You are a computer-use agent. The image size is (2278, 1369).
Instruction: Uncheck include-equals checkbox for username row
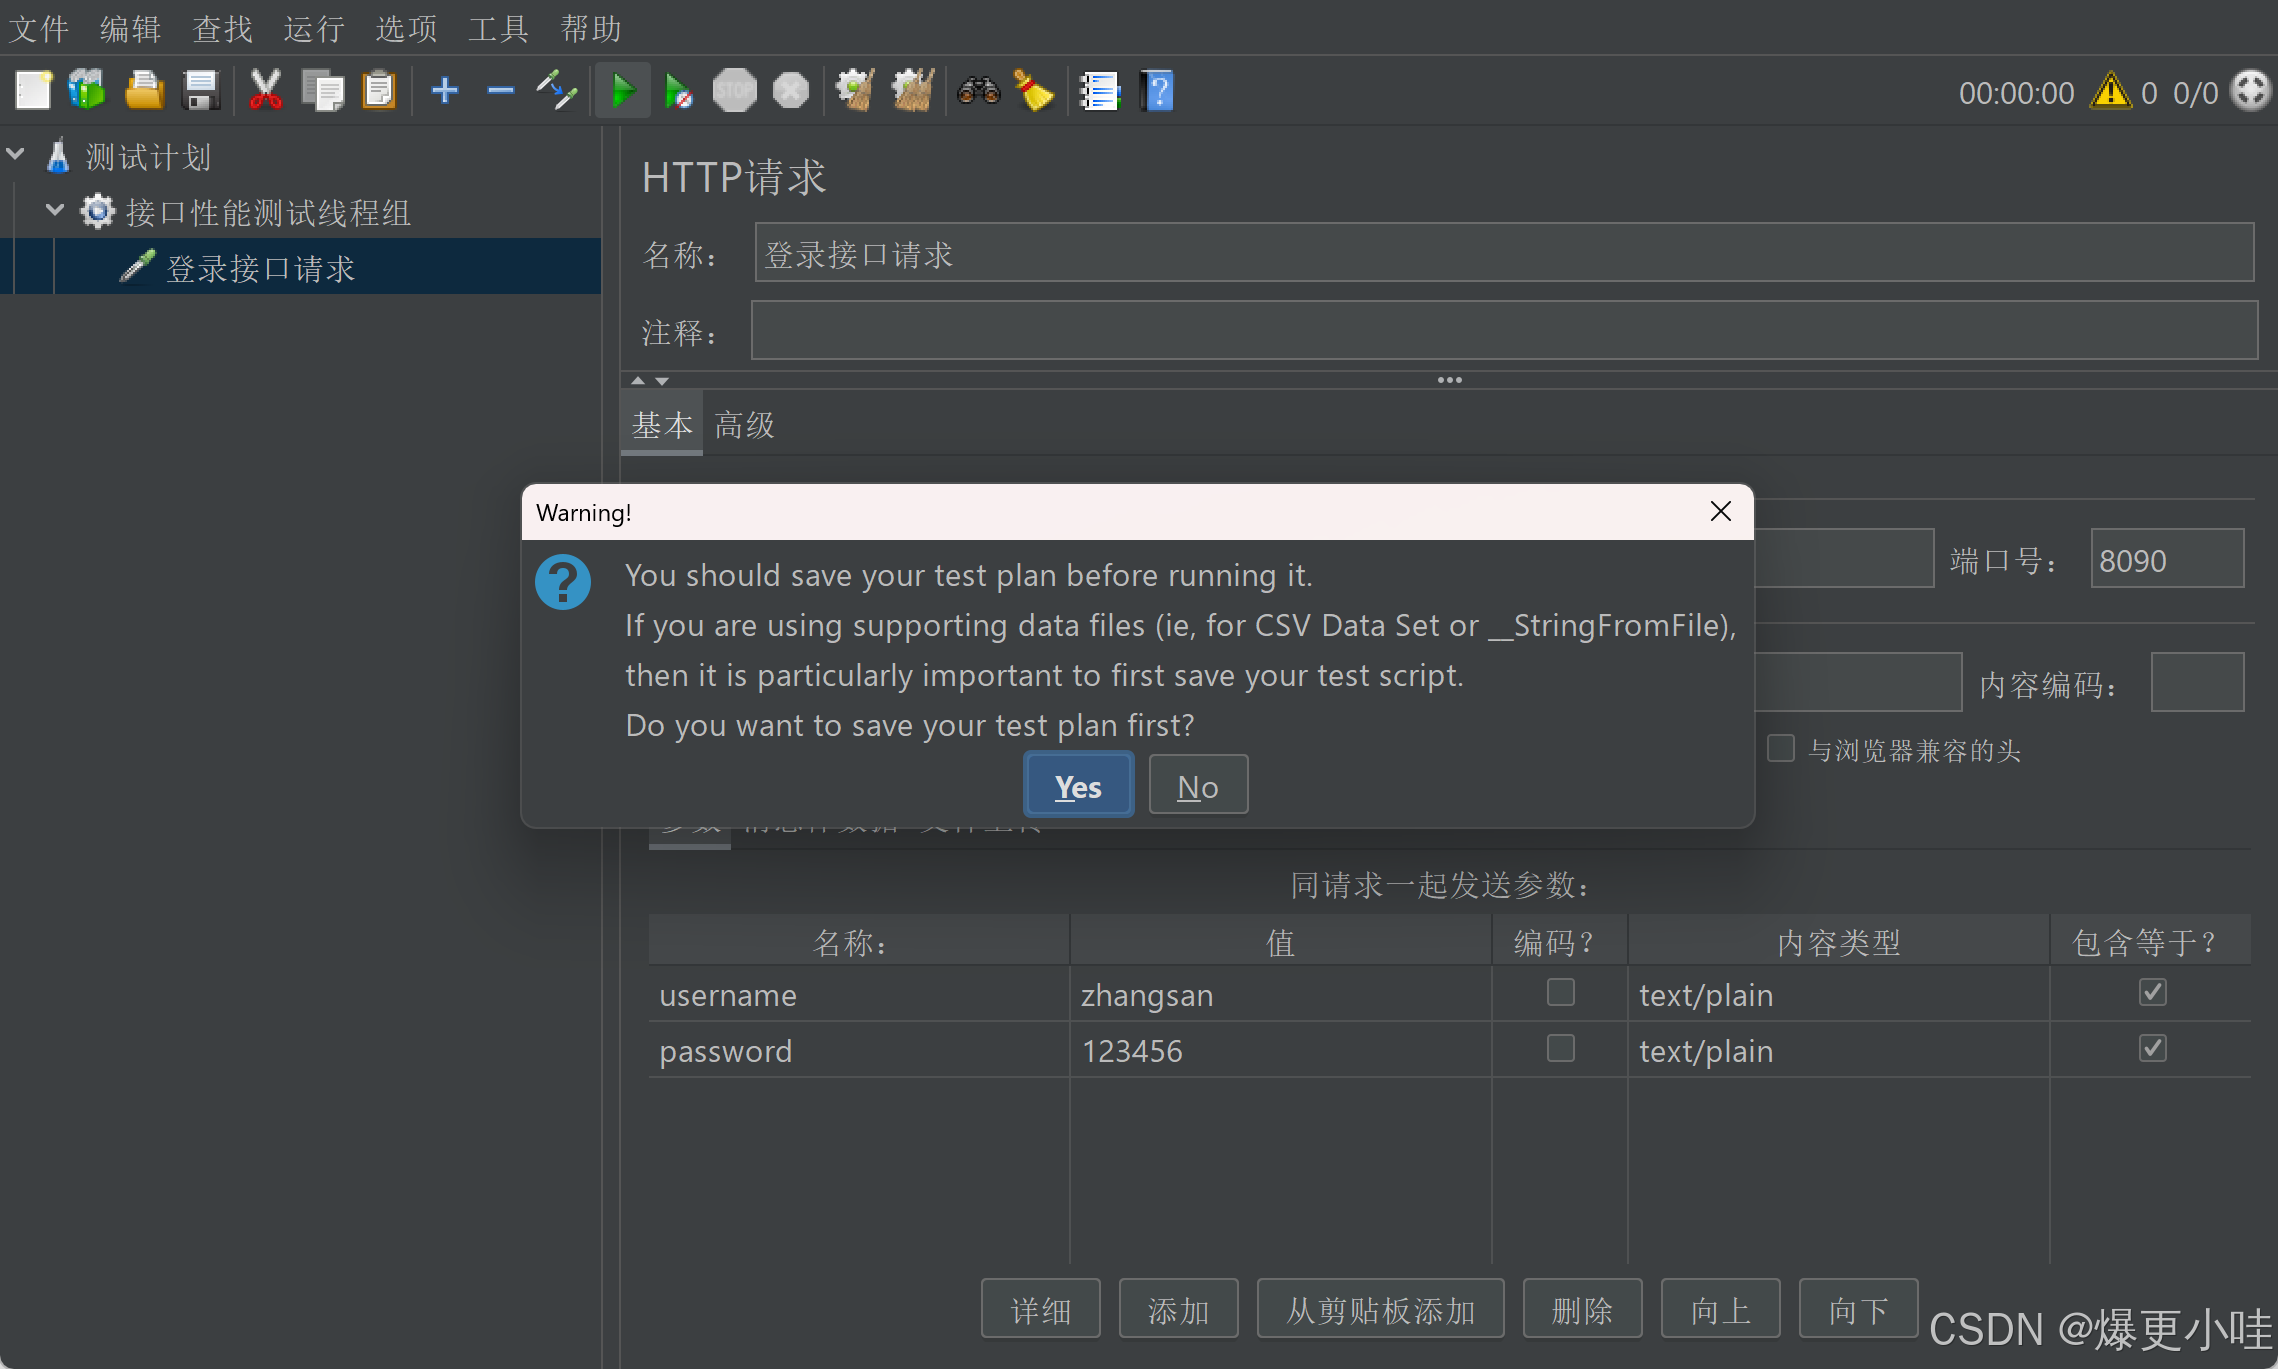tap(2152, 992)
